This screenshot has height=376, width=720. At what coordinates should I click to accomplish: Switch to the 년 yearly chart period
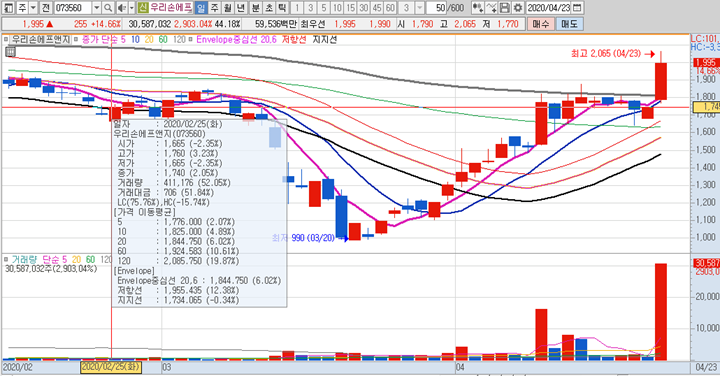241,8
